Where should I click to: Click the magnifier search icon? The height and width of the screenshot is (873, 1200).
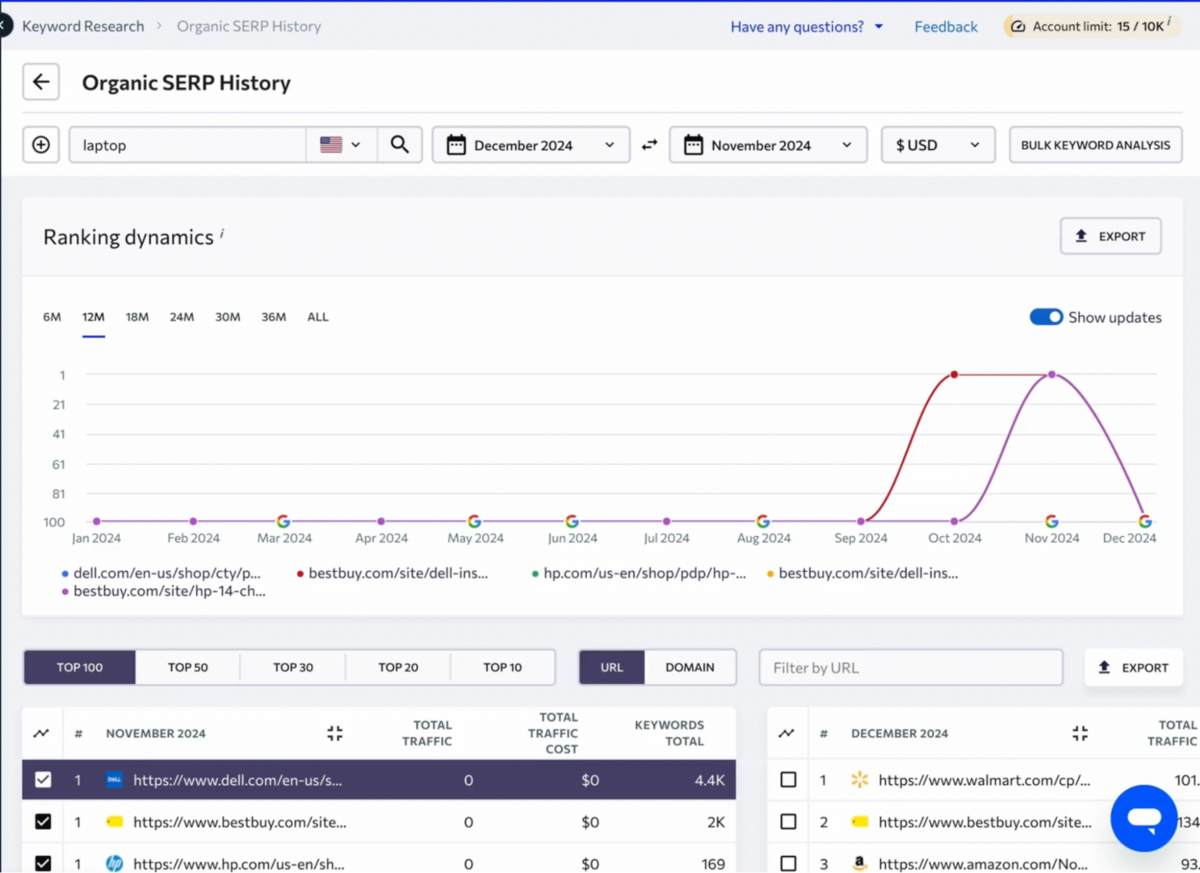click(400, 145)
